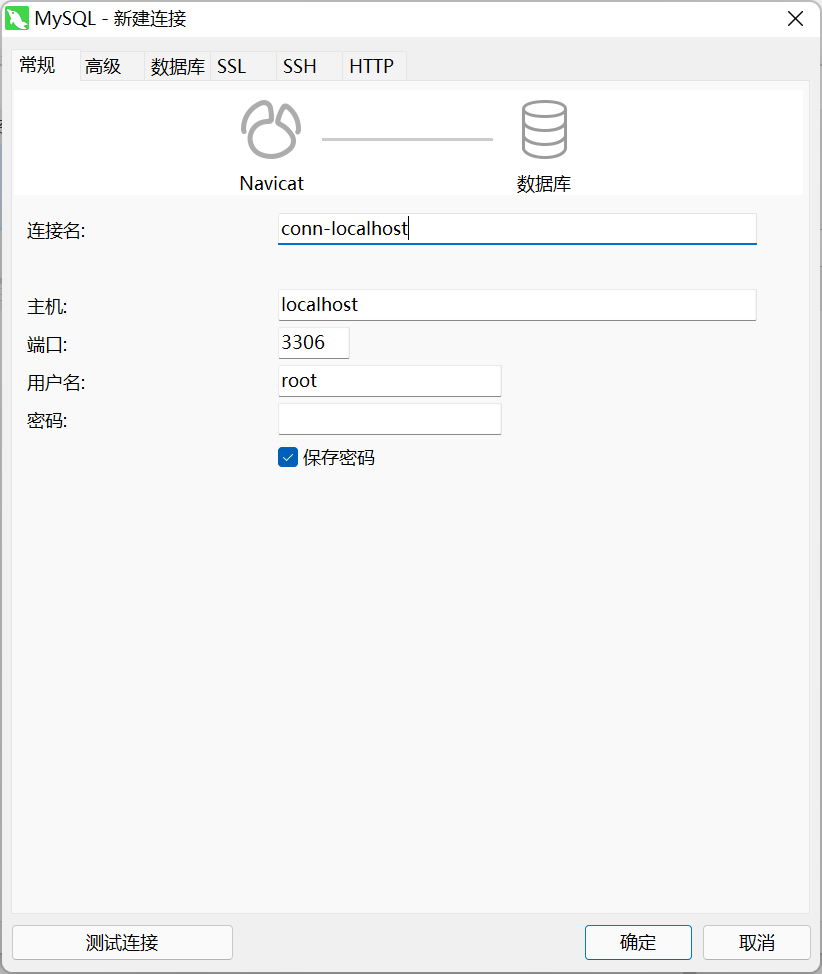
Task: Click the Navicat caption text
Action: coord(272,183)
